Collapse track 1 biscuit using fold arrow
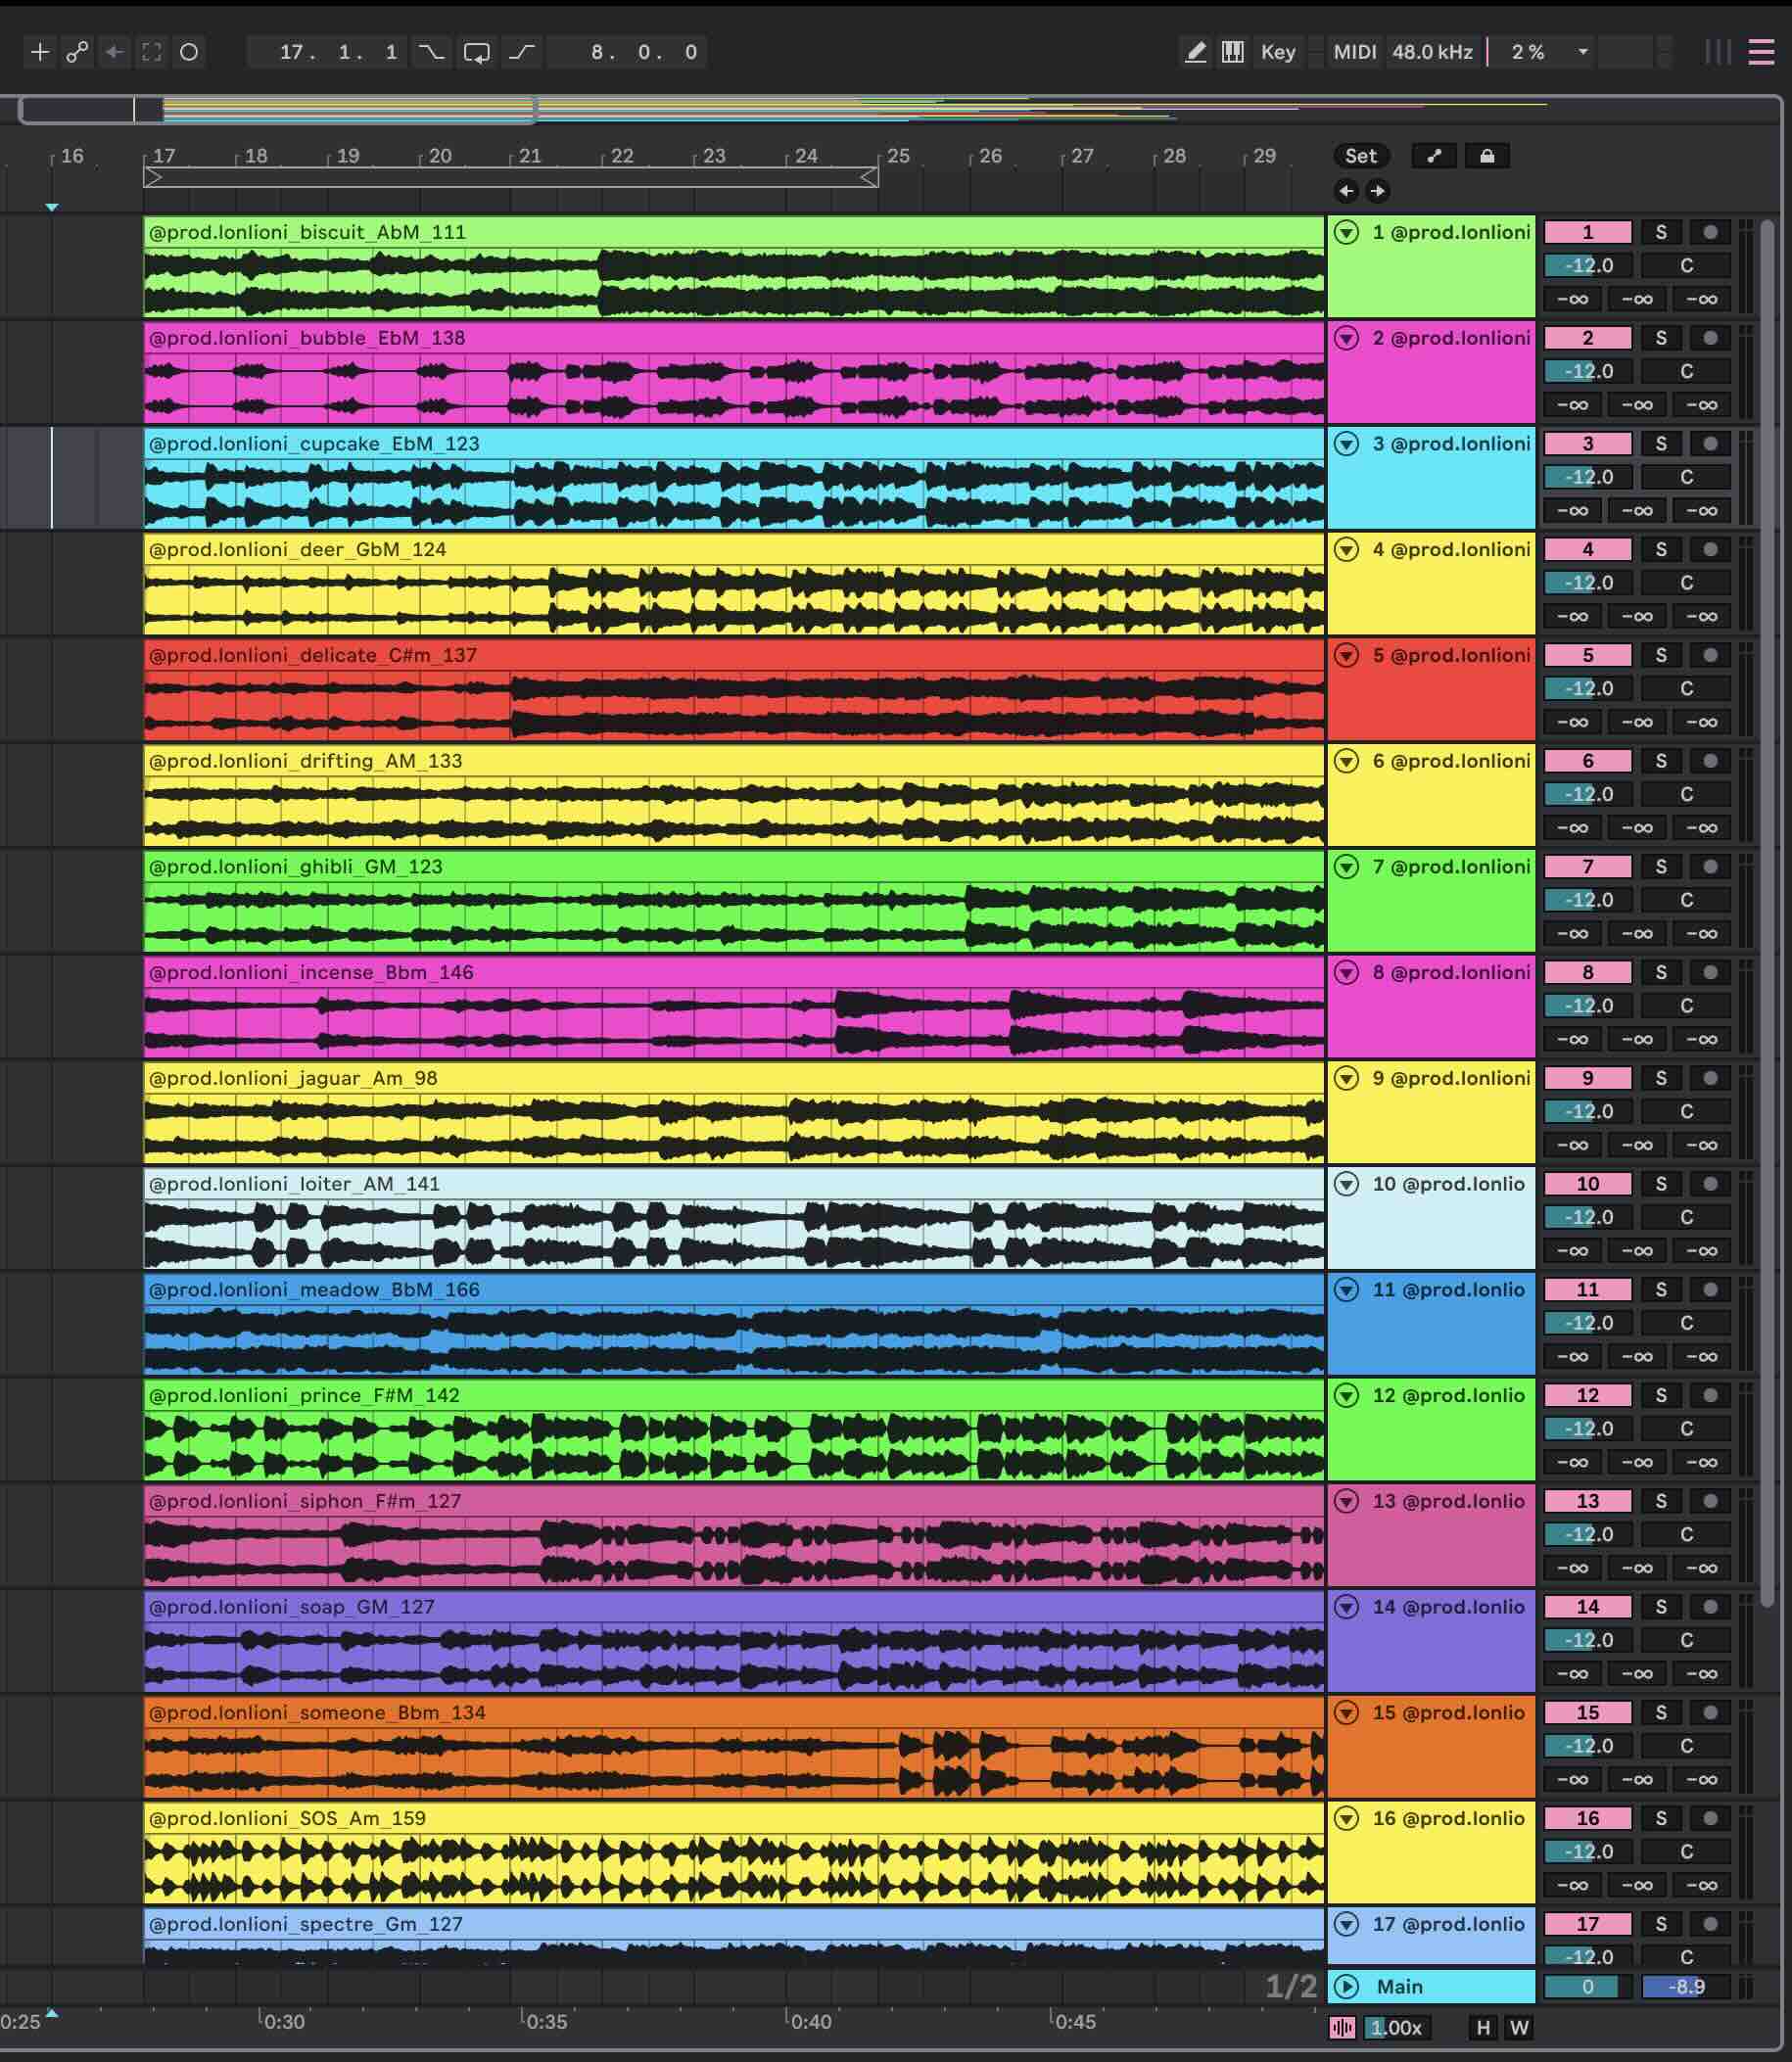This screenshot has height=2062, width=1792. (1347, 233)
